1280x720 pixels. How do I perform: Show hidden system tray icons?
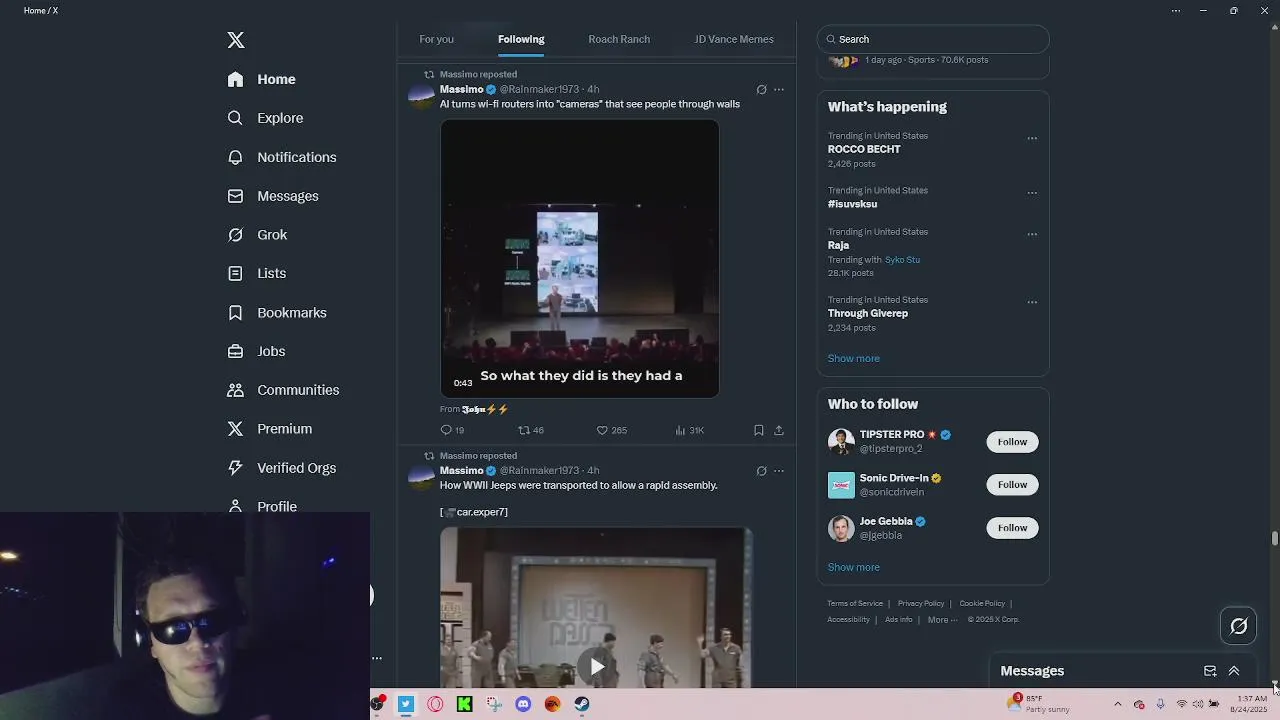pyautogui.click(x=1118, y=704)
